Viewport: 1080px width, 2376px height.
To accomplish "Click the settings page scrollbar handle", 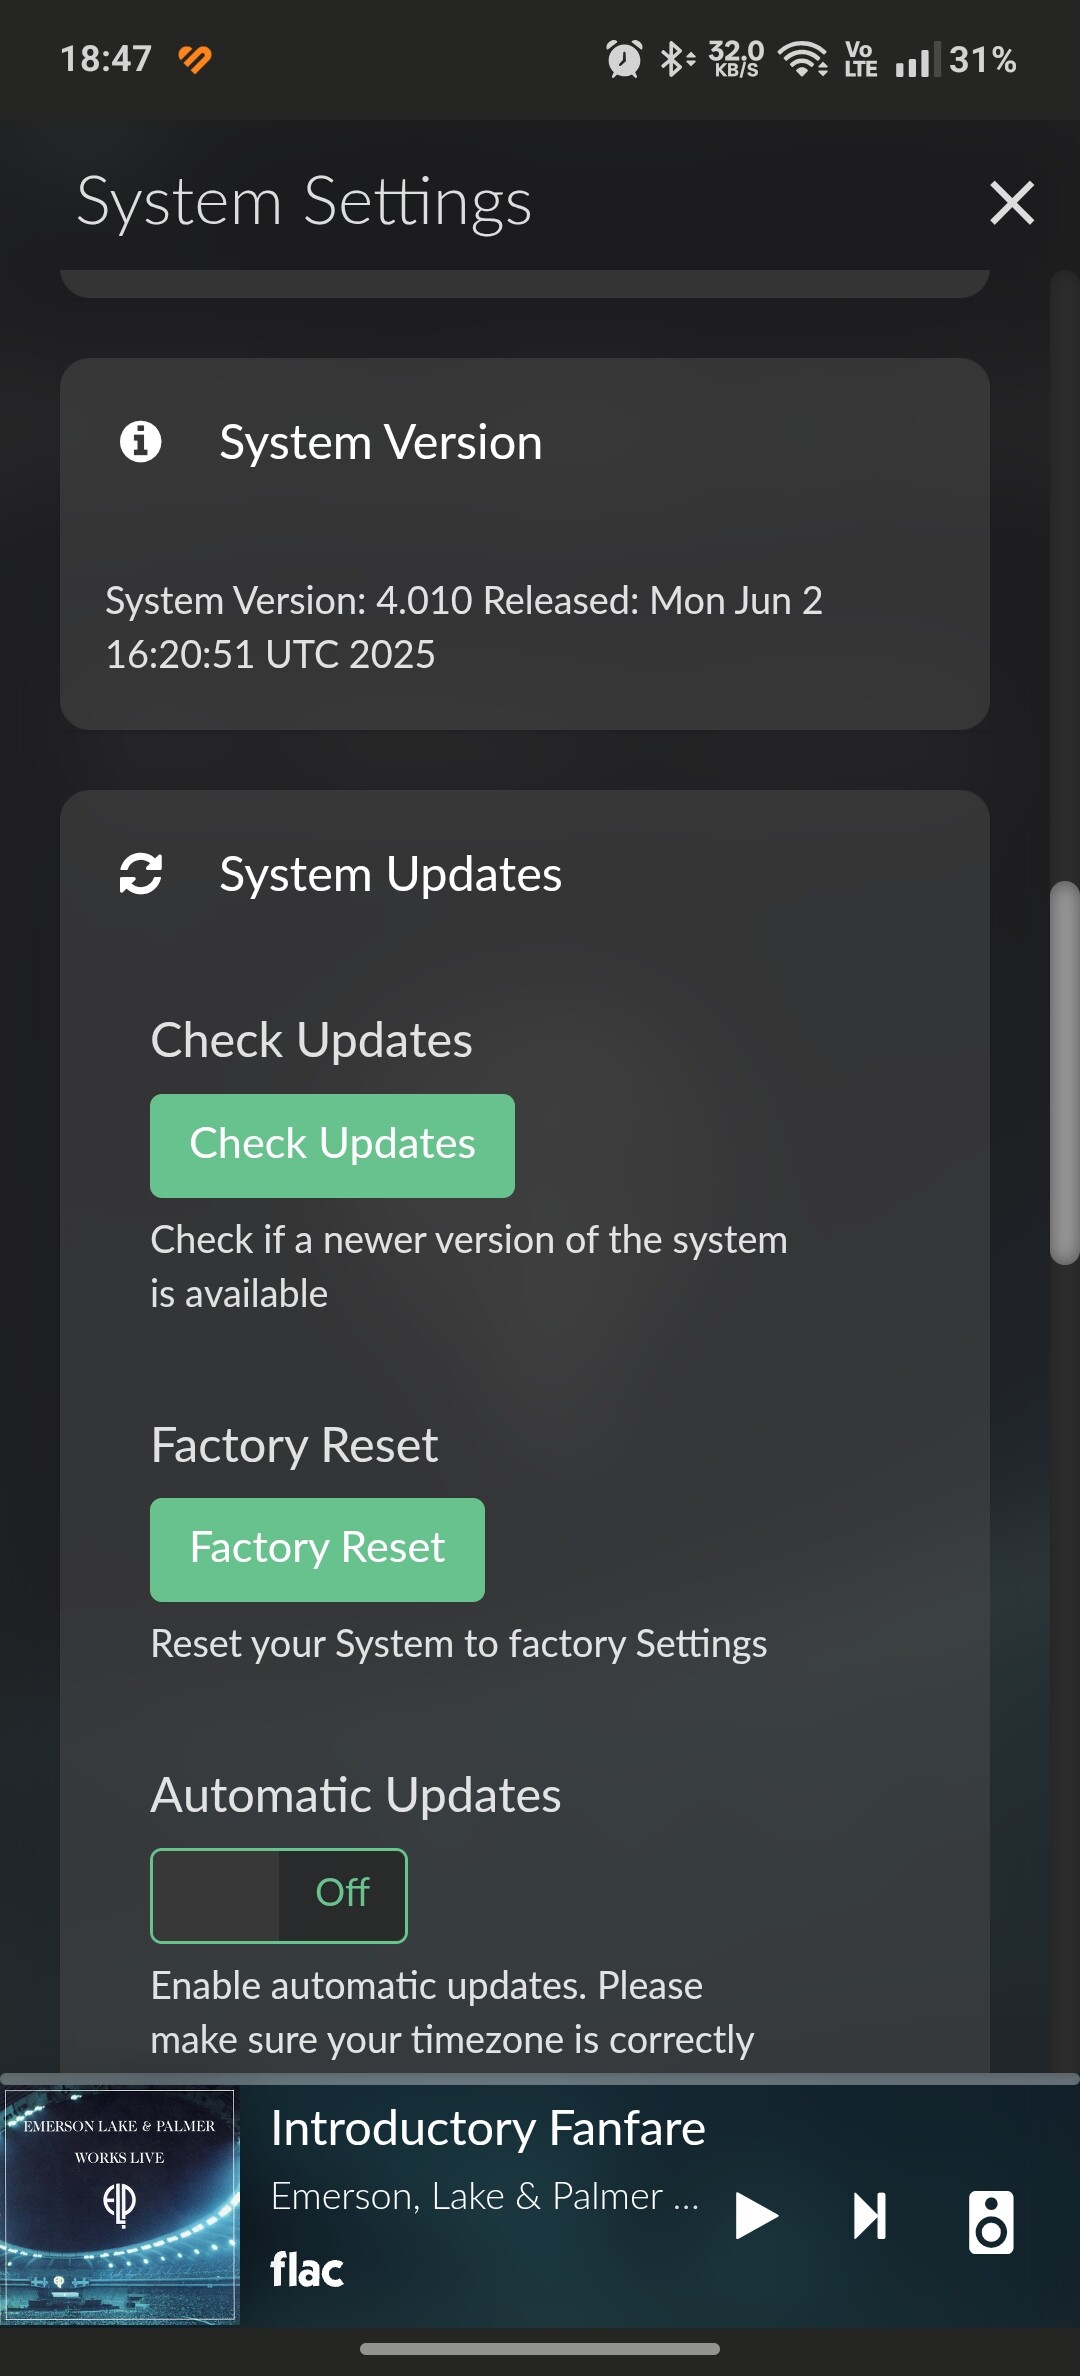I will pyautogui.click(x=1064, y=1073).
